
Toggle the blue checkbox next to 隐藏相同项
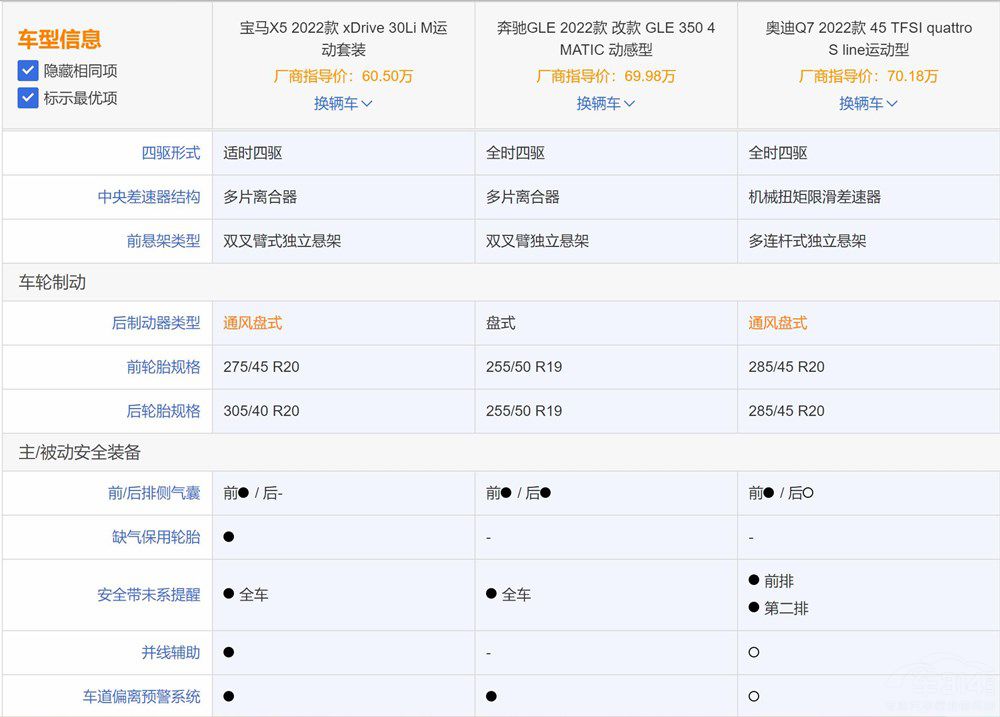point(28,70)
